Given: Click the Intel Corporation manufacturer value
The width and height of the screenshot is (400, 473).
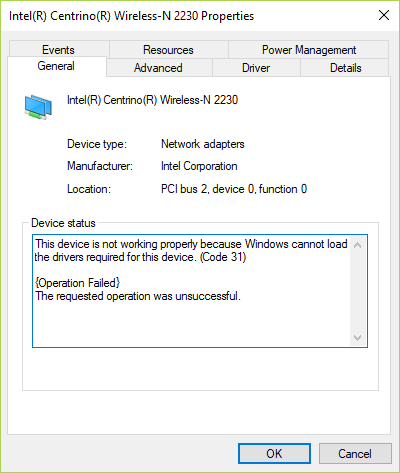Looking at the screenshot, I should 199,166.
